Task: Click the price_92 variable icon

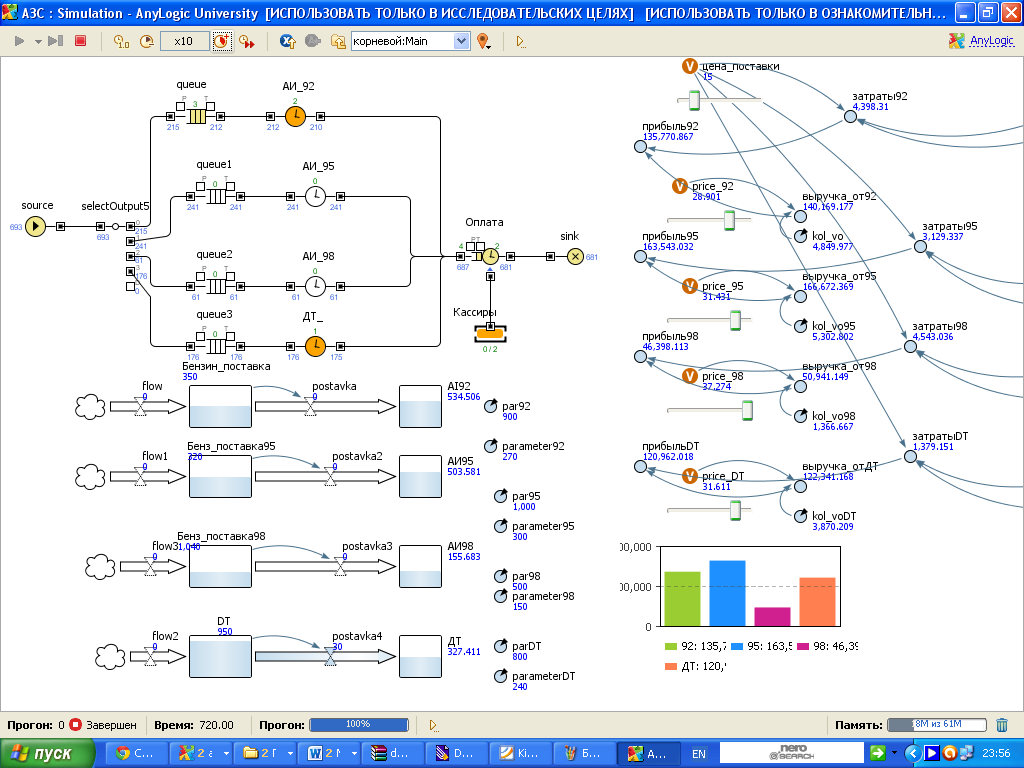Action: [x=680, y=186]
